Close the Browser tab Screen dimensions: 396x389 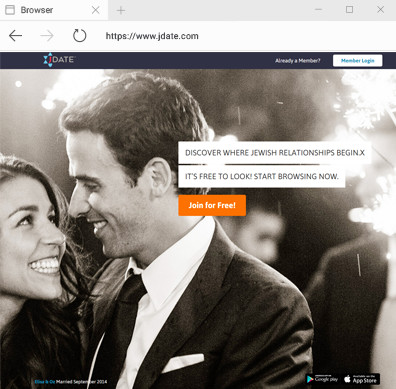point(96,10)
